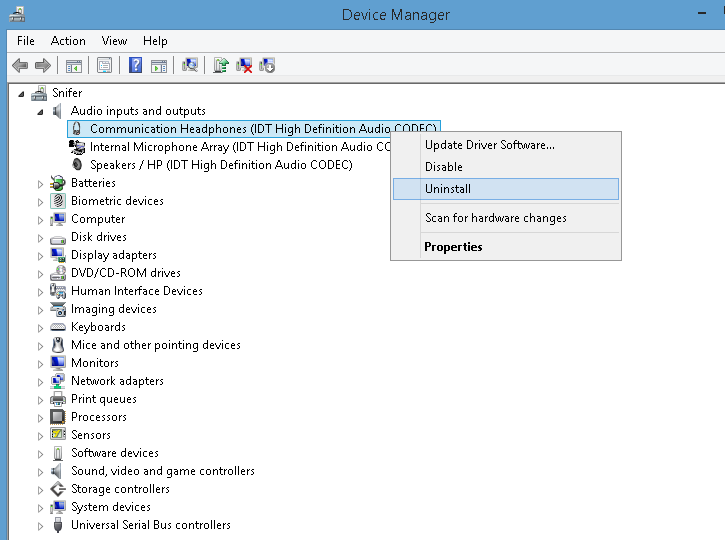Collapse the Audio inputs and outputs node
725x540 pixels.
click(x=40, y=112)
